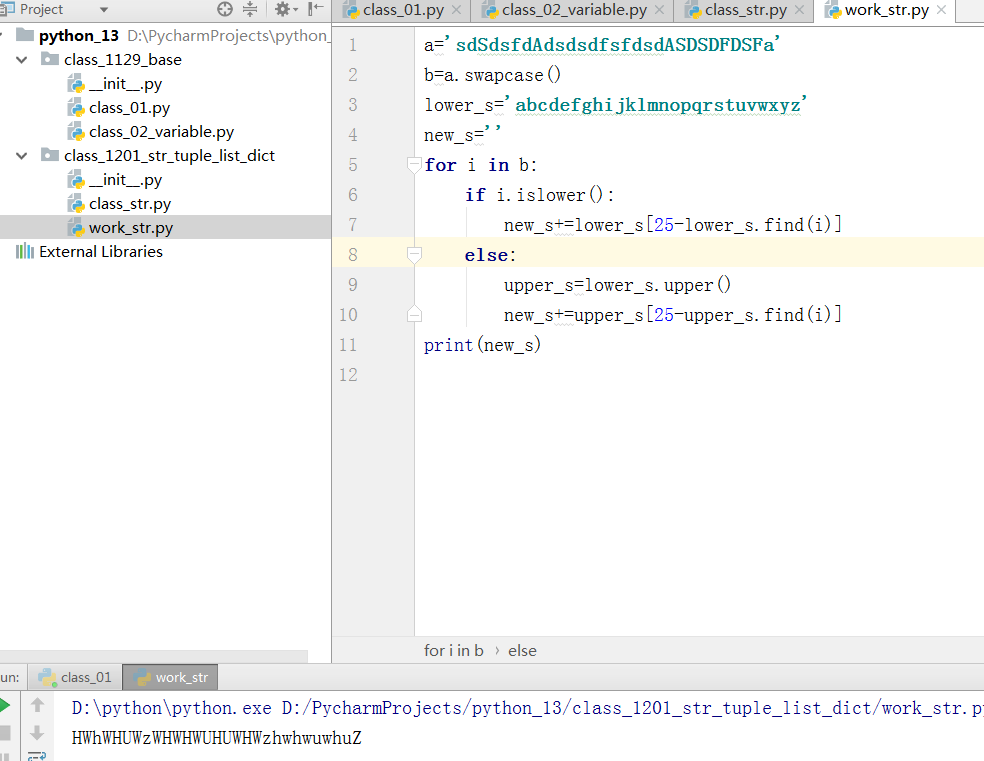Open the Project view dropdown

[x=104, y=10]
